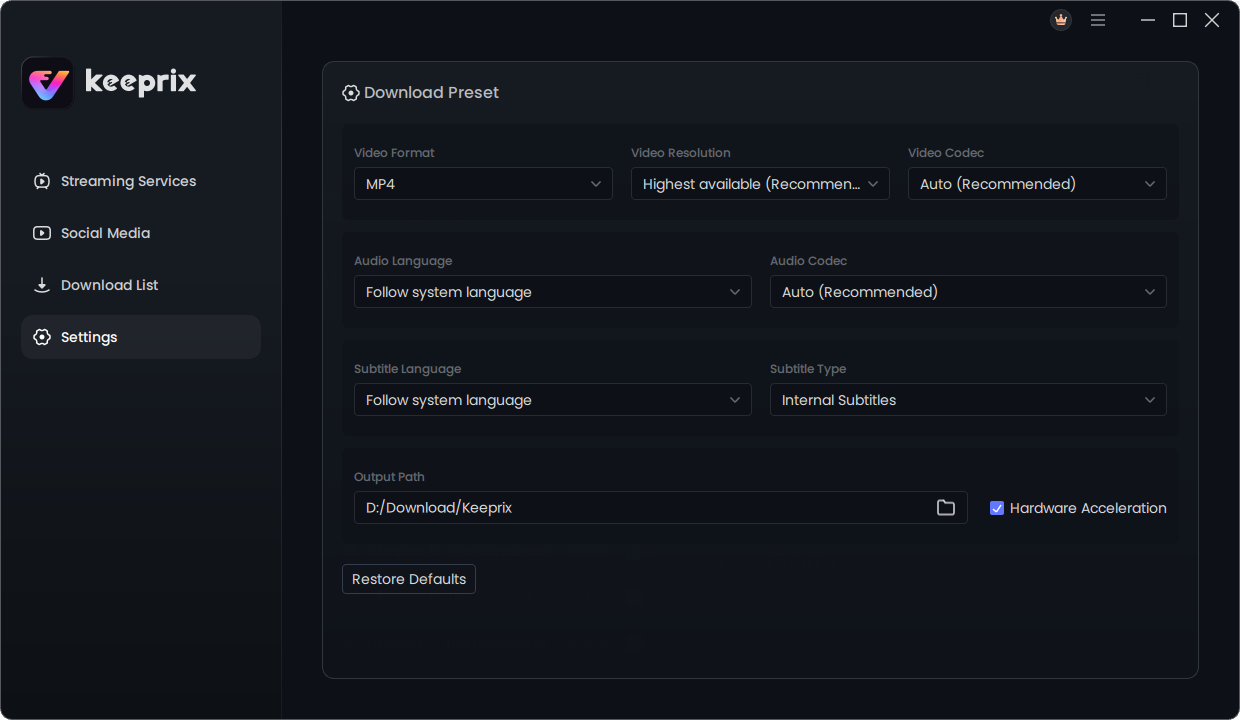Switch to Social Media section
1240x720 pixels.
coord(141,233)
